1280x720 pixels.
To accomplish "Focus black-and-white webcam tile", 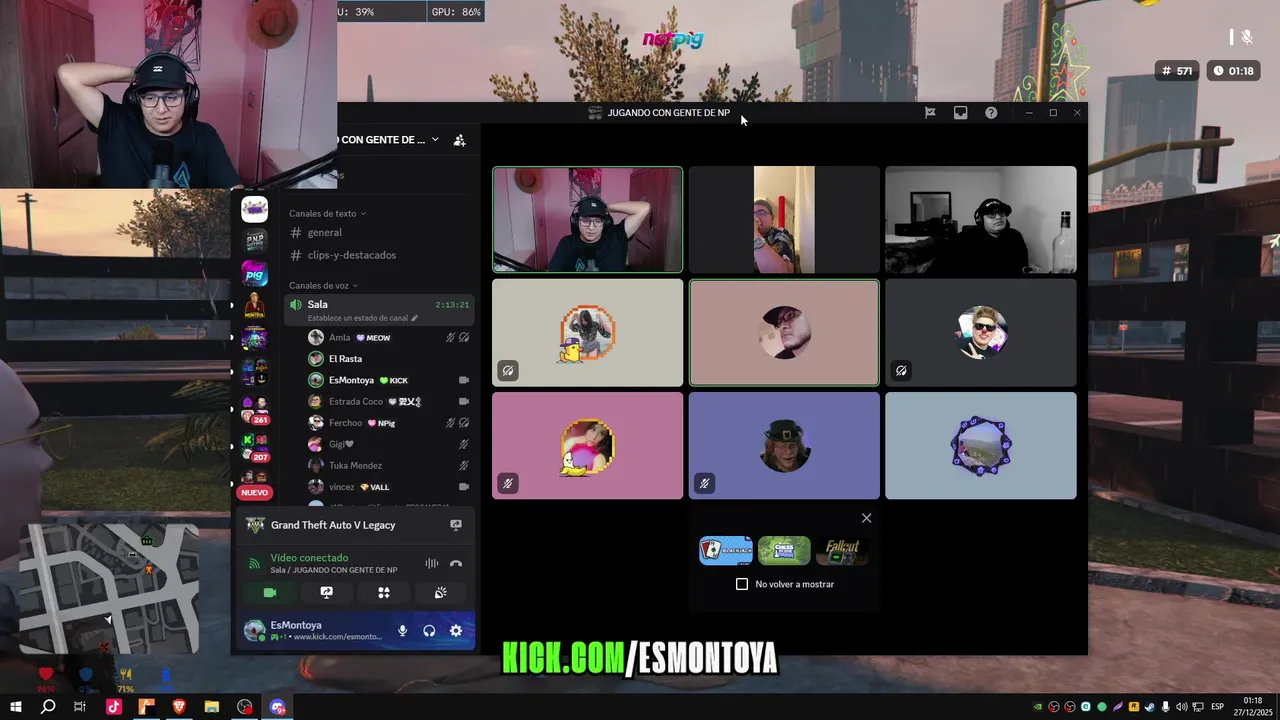I will click(981, 219).
